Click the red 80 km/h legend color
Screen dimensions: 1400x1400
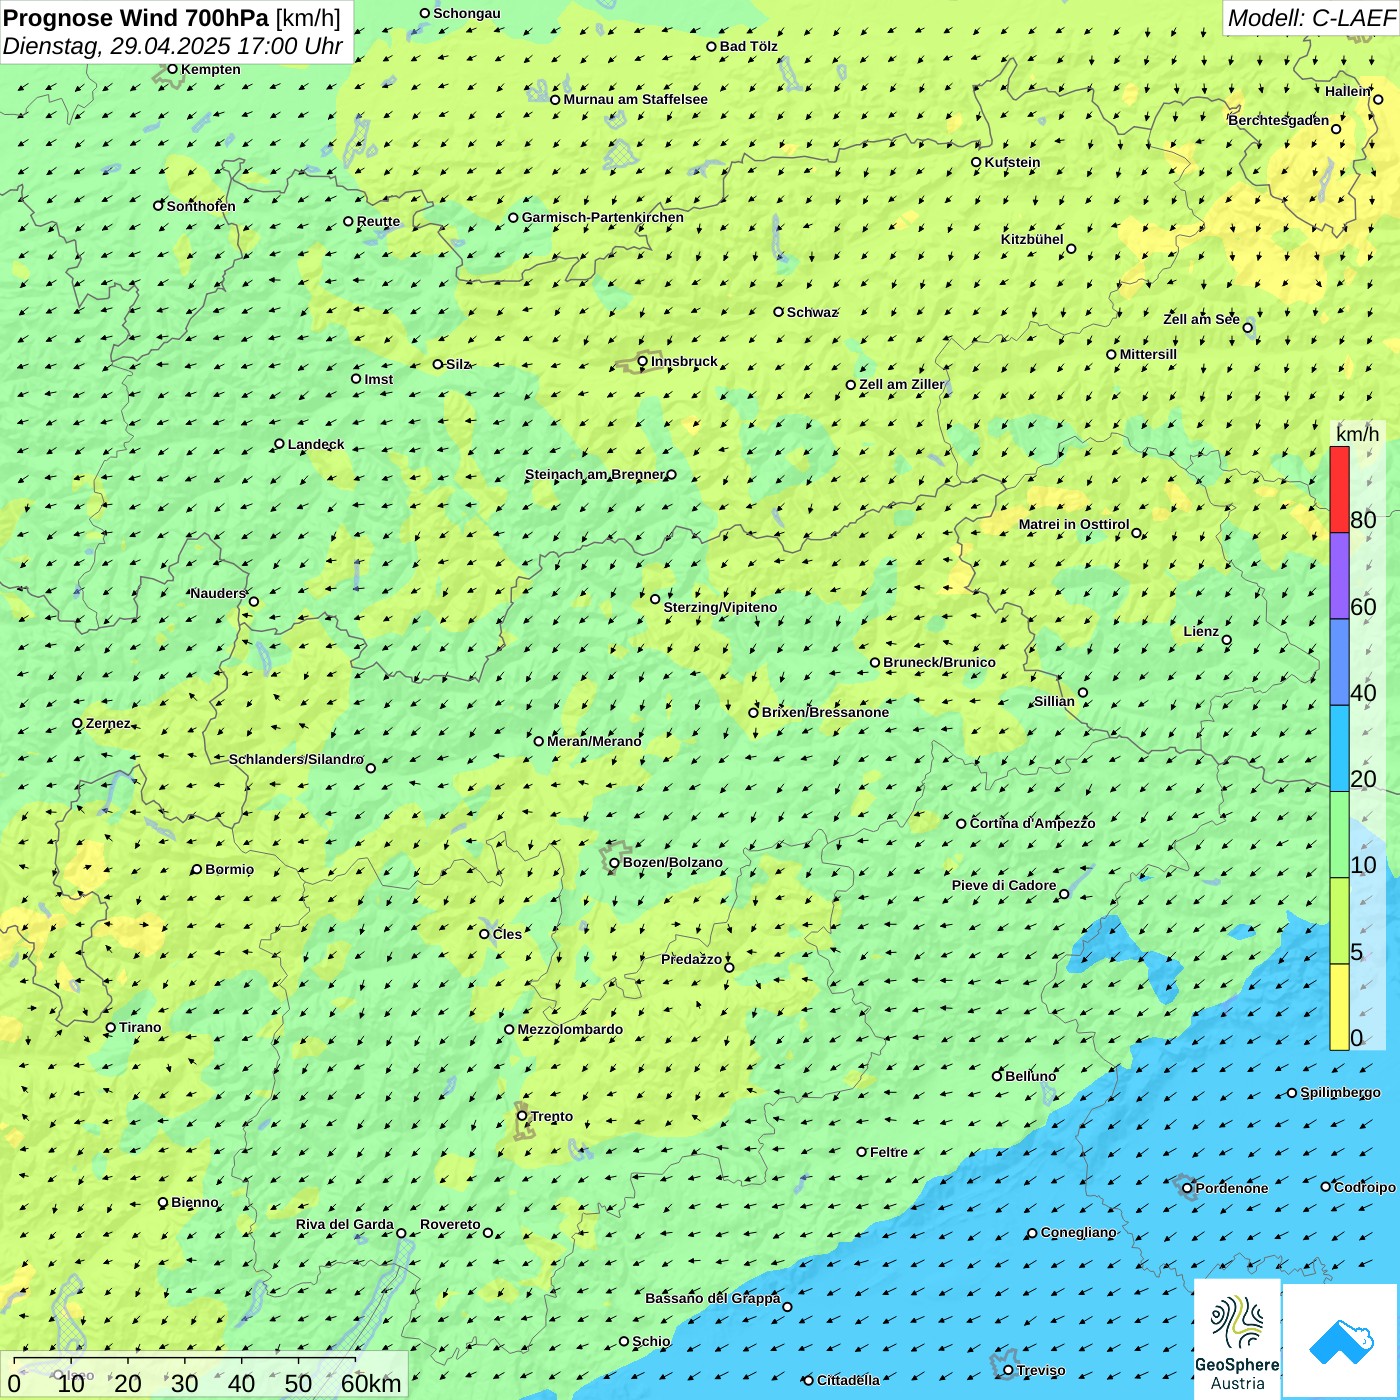1339,489
